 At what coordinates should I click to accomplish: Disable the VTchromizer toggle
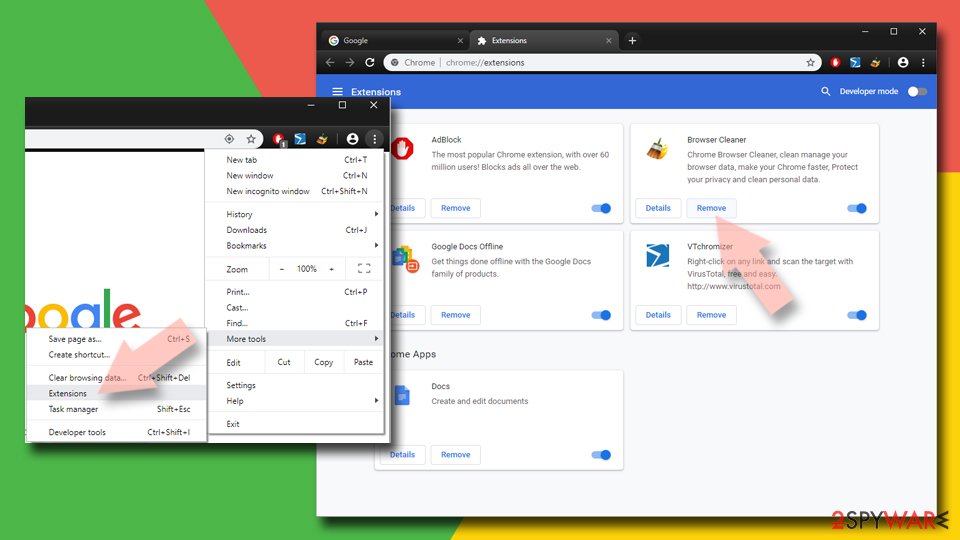(x=857, y=315)
